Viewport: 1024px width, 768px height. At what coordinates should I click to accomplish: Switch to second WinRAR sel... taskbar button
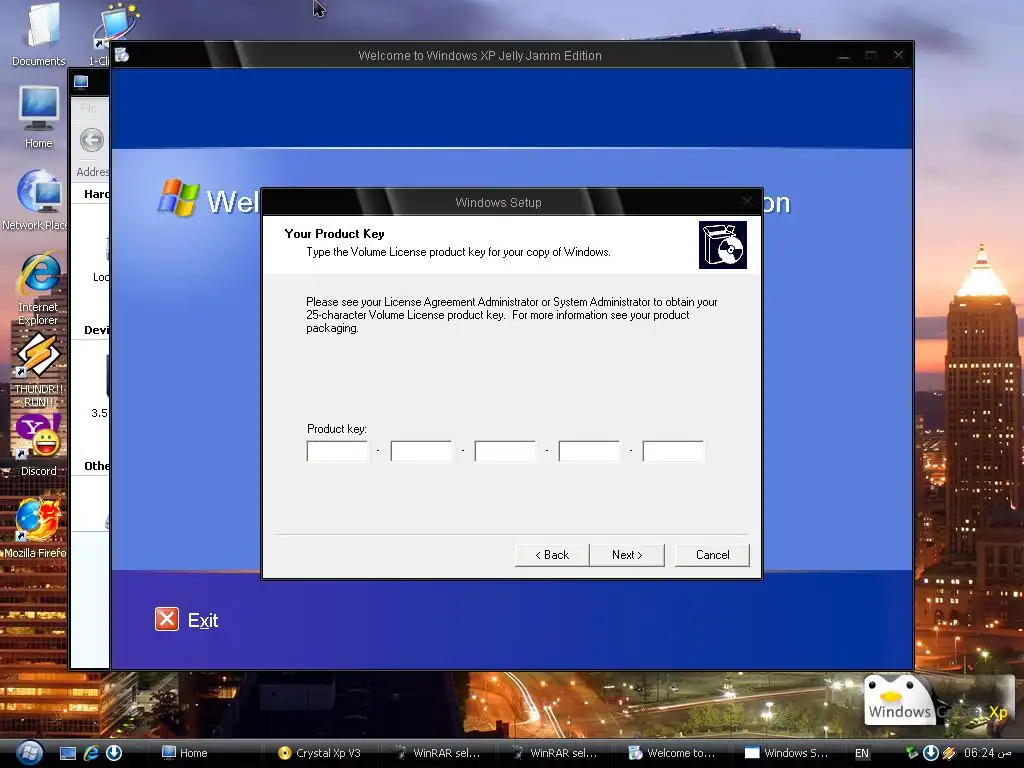point(554,753)
